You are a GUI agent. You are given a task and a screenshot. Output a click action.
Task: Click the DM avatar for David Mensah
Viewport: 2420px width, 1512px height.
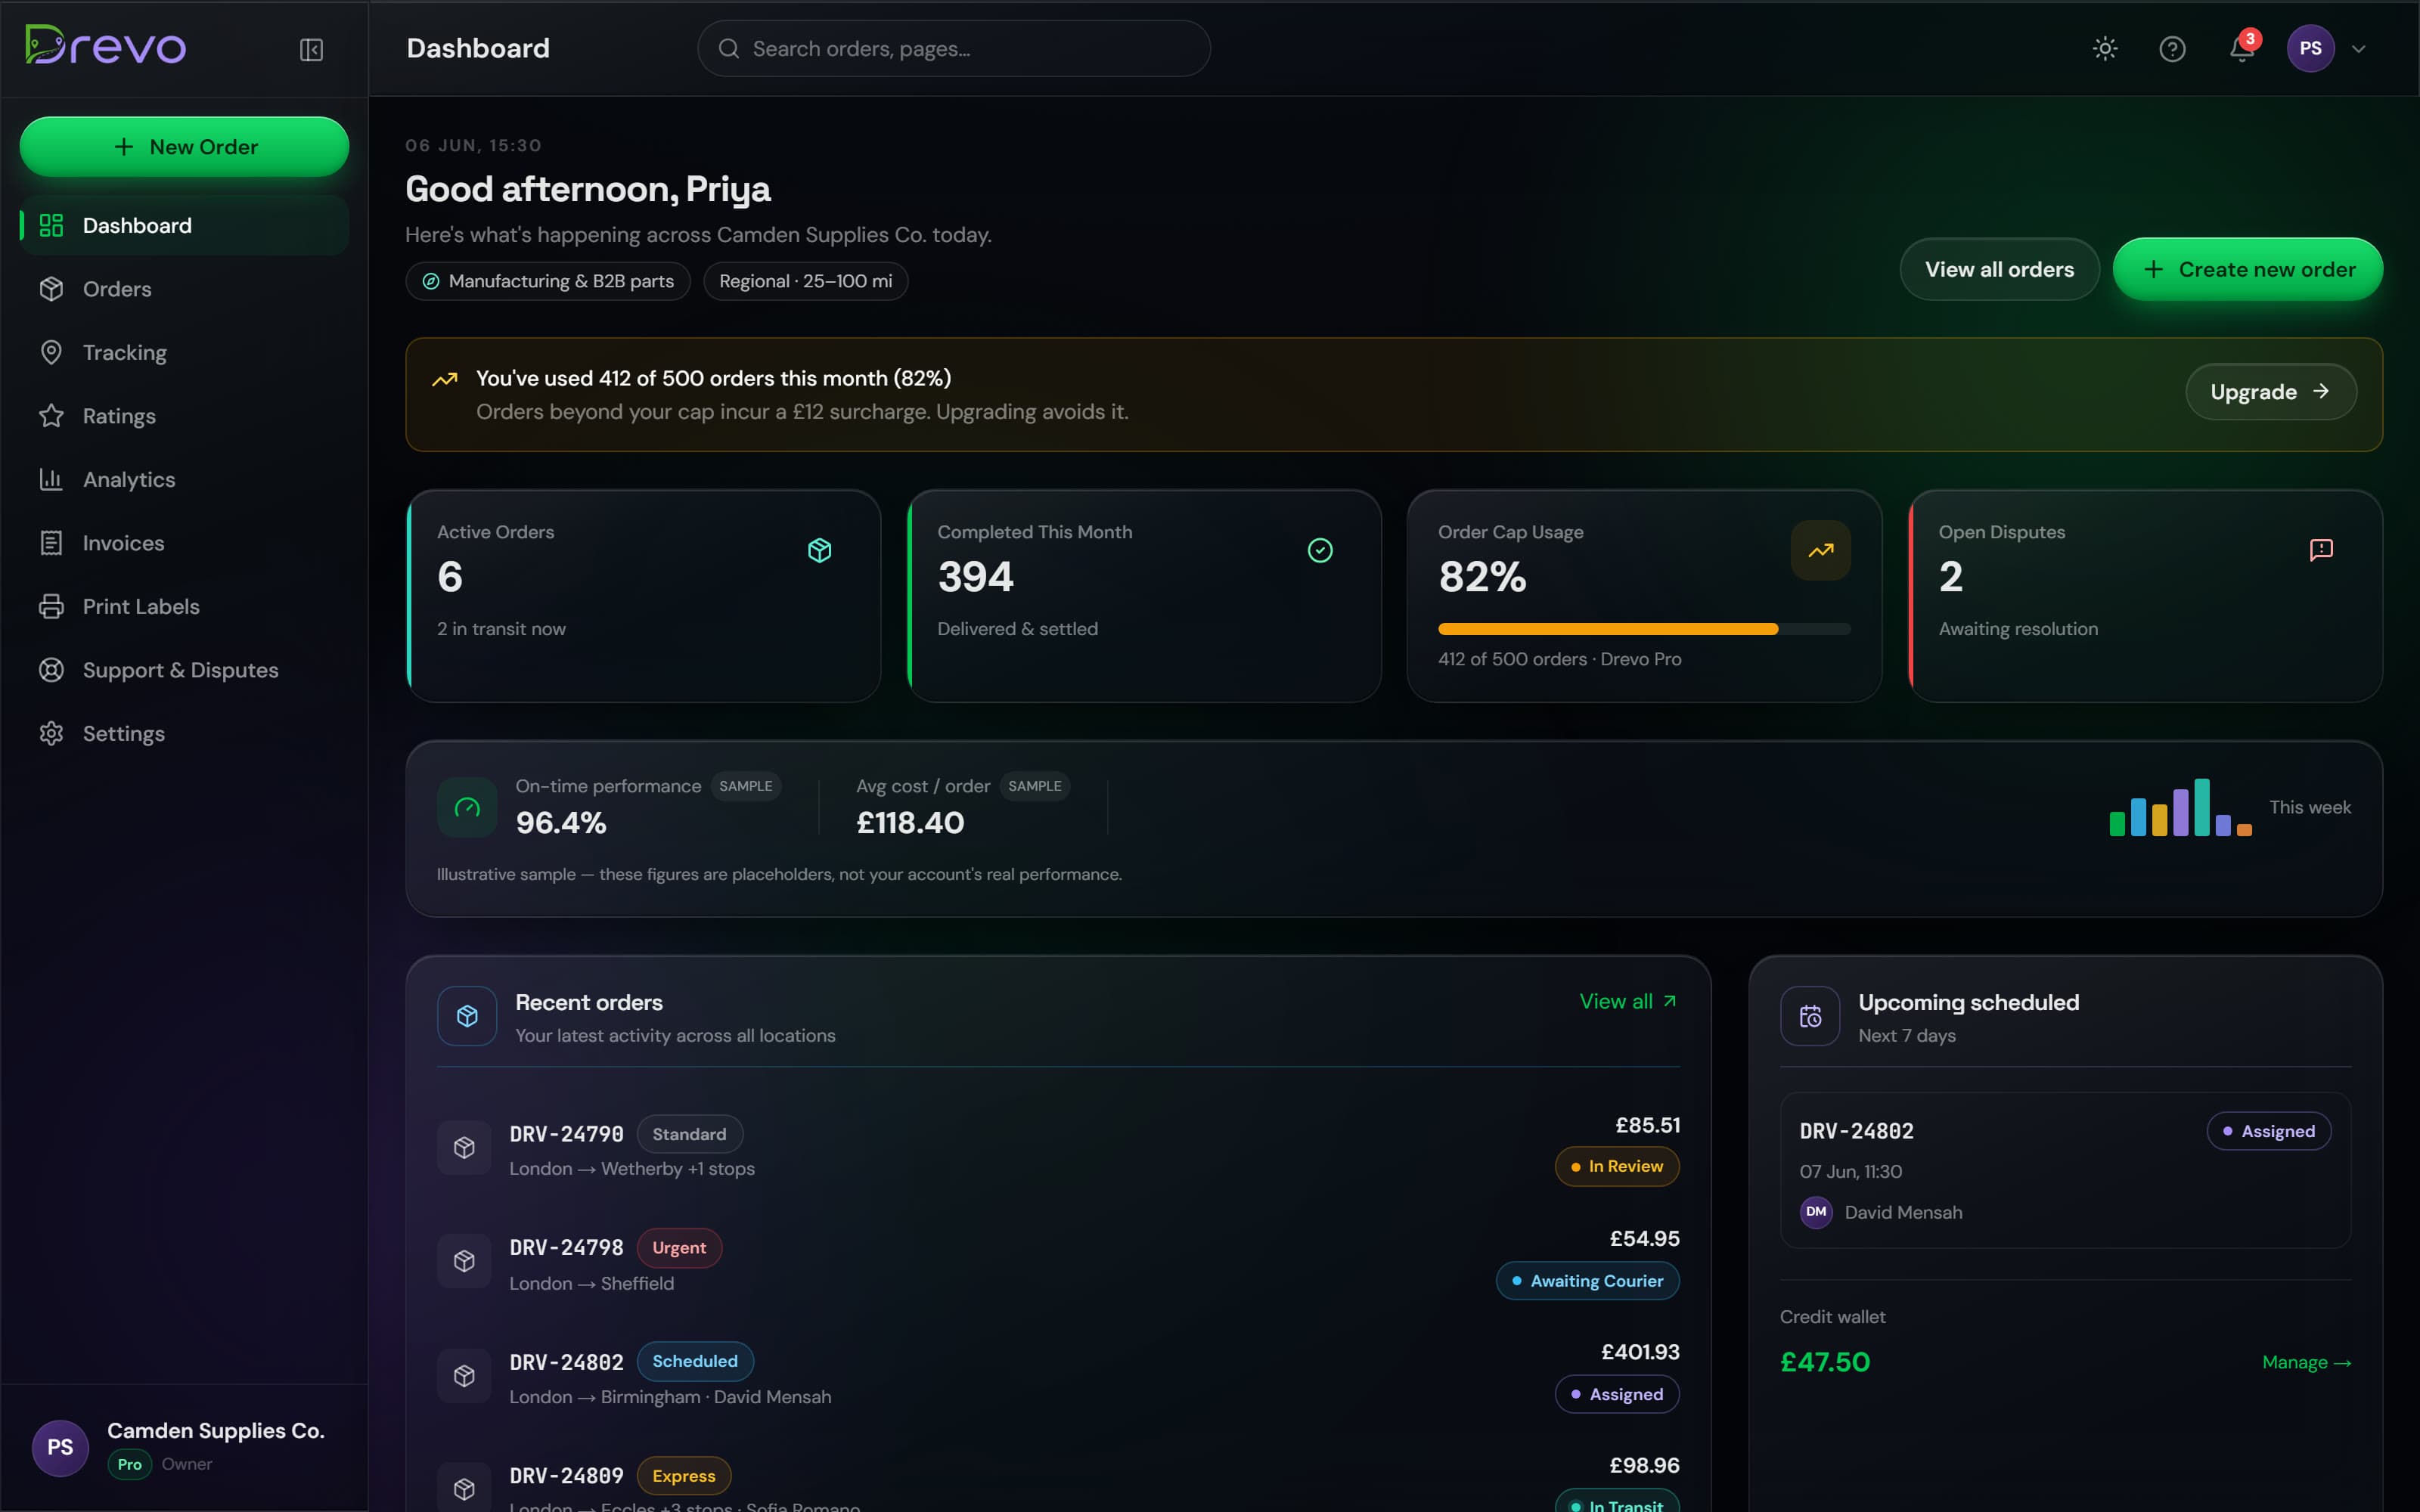[1816, 1212]
